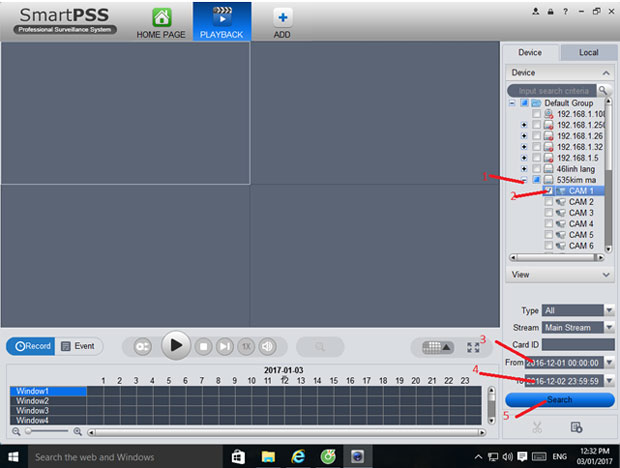This screenshot has height=468, width=620.
Task: Check the CAM 2 checkbox
Action: click(x=548, y=202)
